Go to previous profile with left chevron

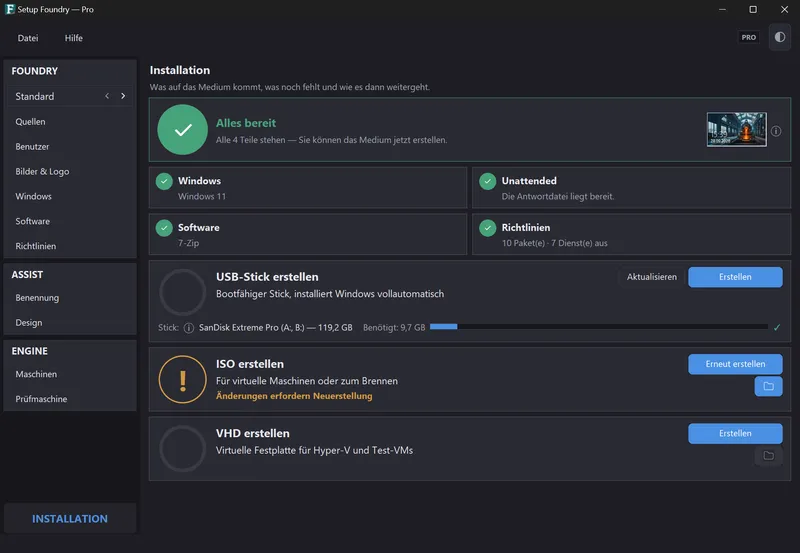coord(107,96)
